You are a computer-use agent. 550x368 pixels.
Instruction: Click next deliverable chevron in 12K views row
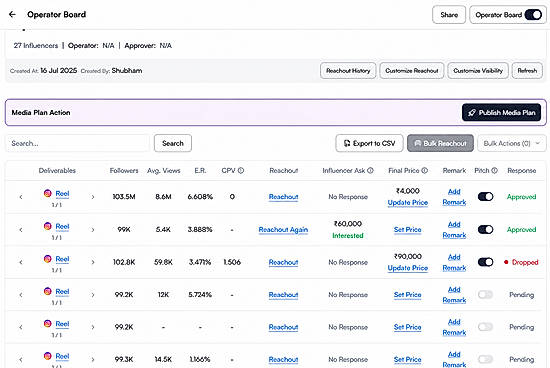point(93,295)
